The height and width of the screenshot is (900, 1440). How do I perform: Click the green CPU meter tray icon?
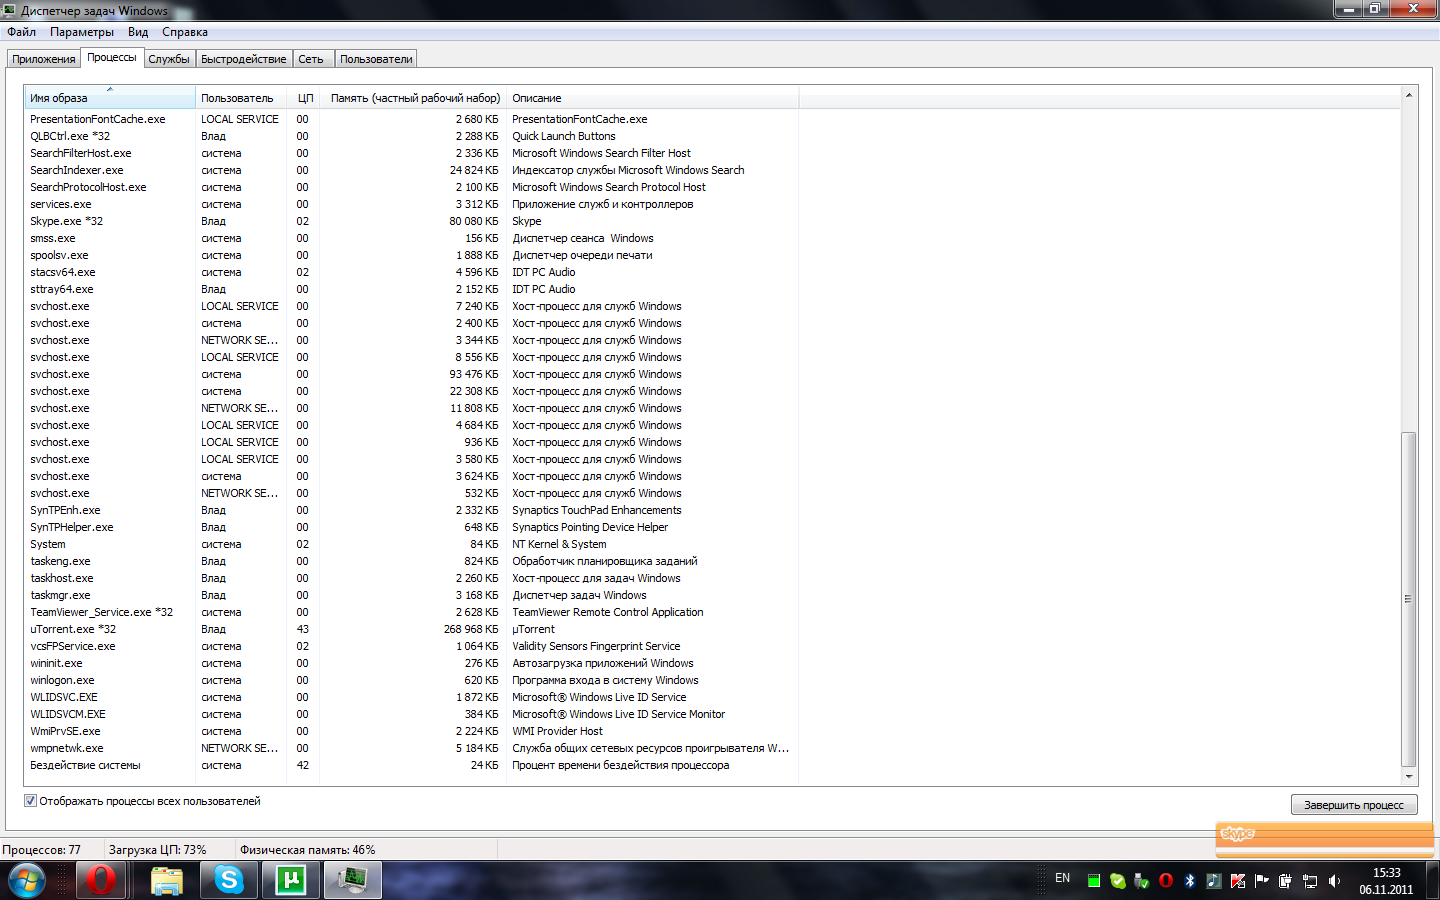coord(1094,881)
